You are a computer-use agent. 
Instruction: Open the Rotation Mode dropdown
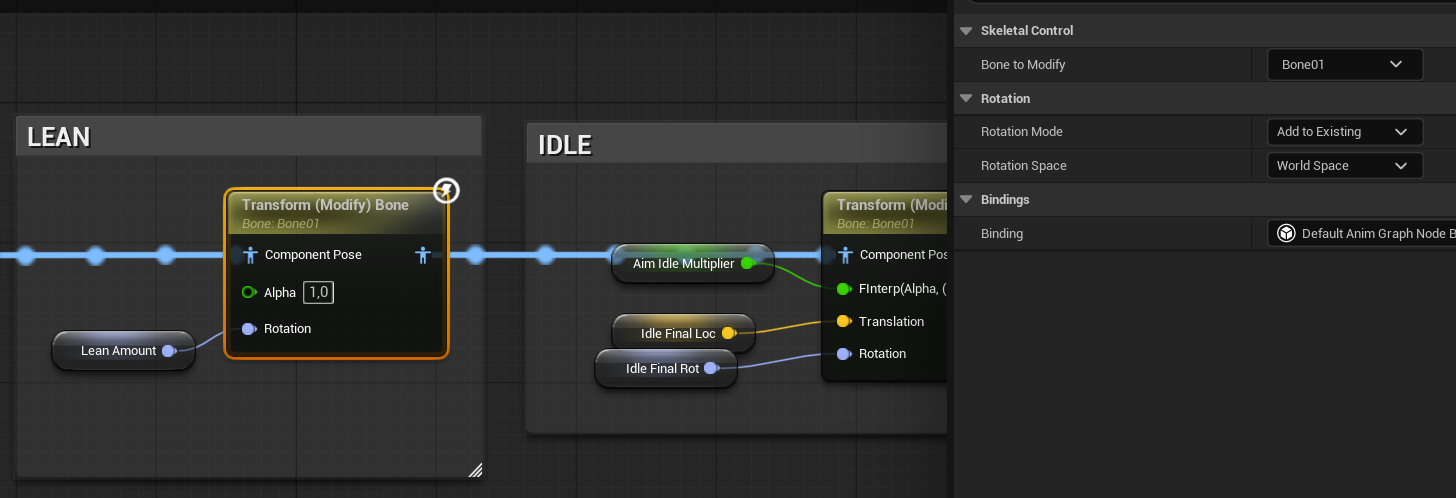pyautogui.click(x=1344, y=132)
